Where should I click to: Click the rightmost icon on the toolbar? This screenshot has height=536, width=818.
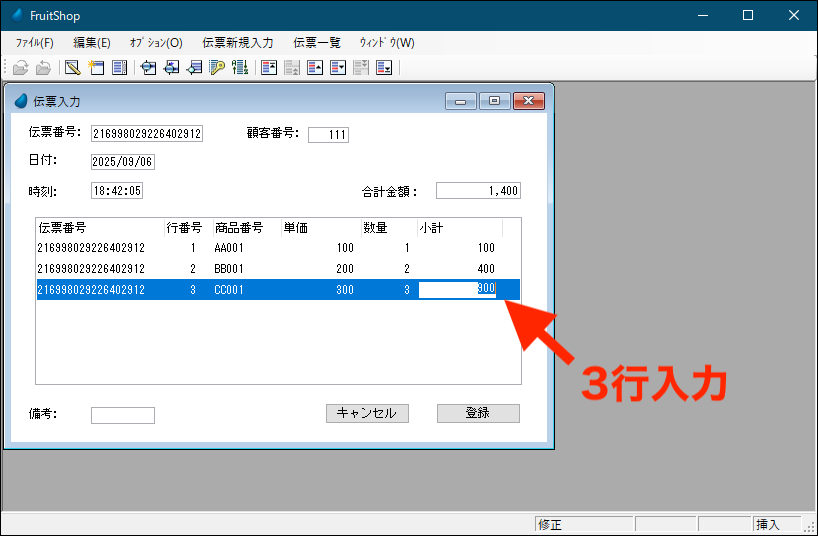tap(384, 68)
